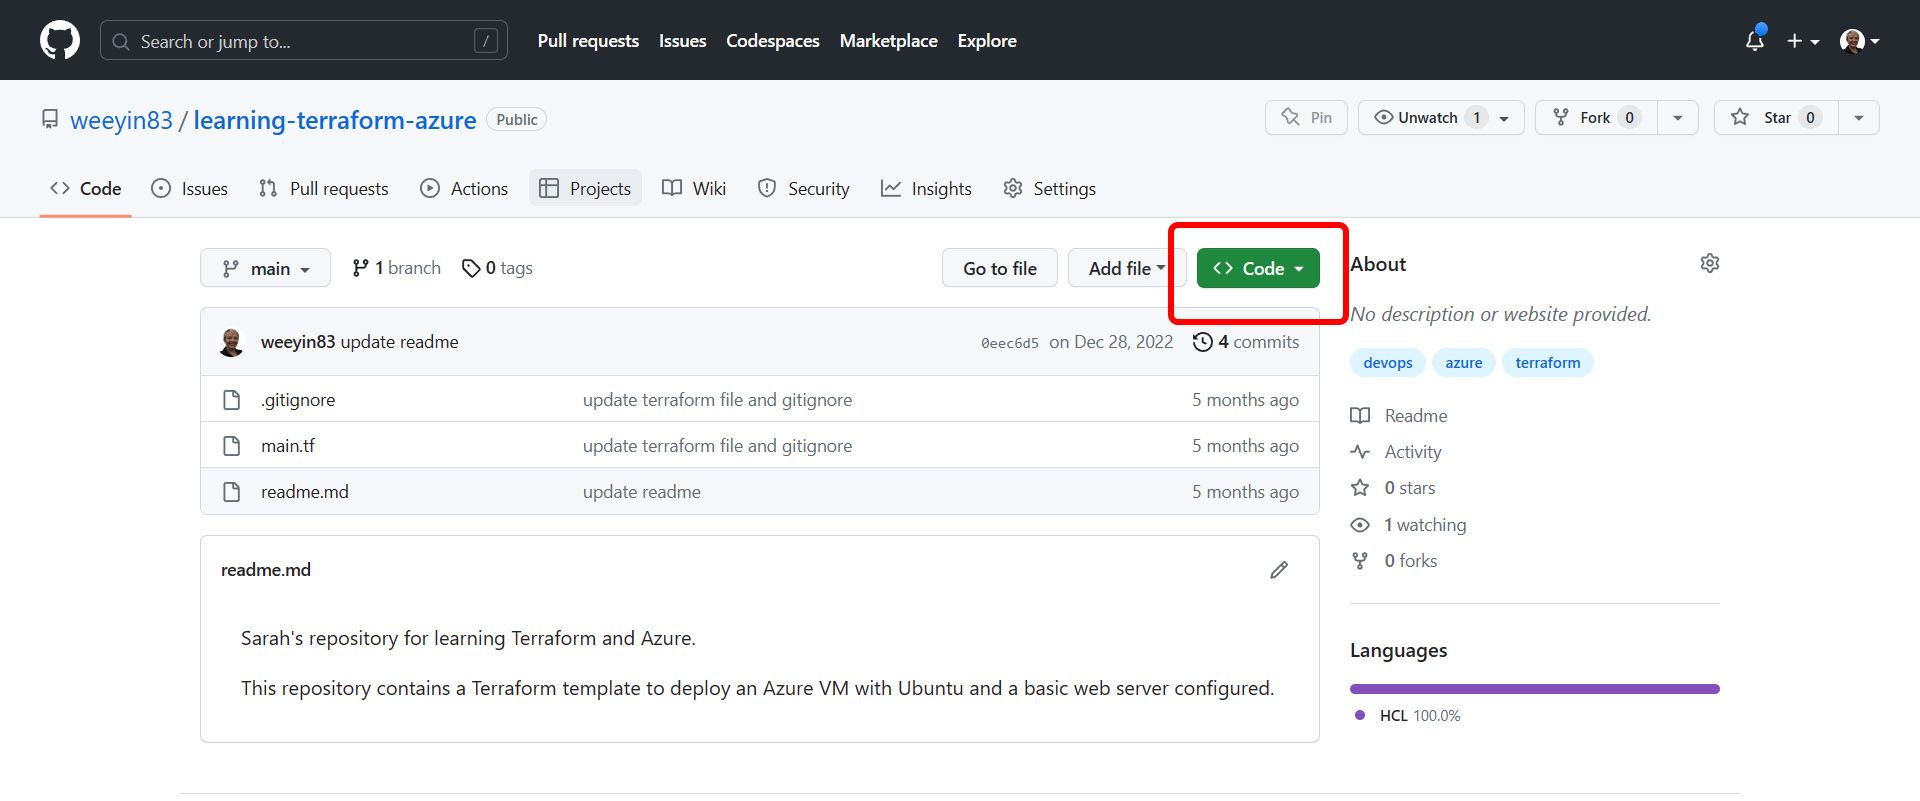Select the Code tab

[x=86, y=189]
